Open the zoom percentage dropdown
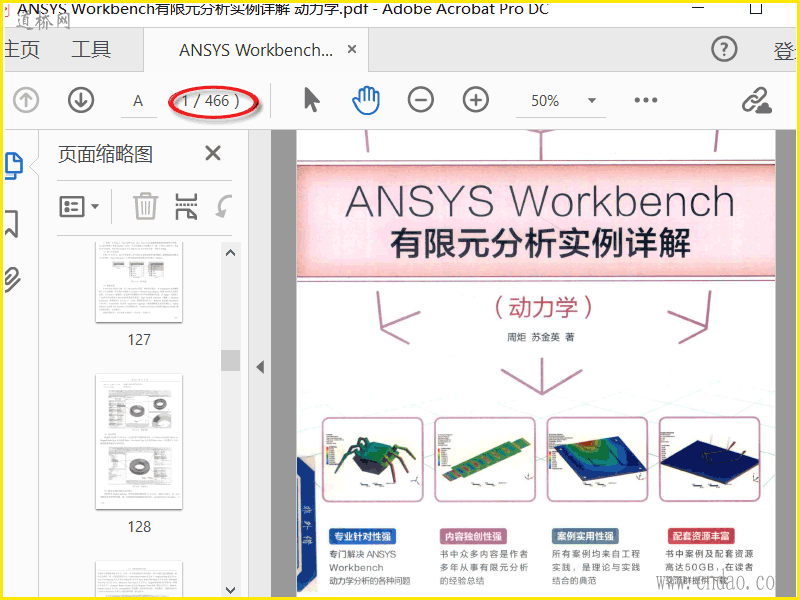The height and width of the screenshot is (600, 800). coord(592,101)
